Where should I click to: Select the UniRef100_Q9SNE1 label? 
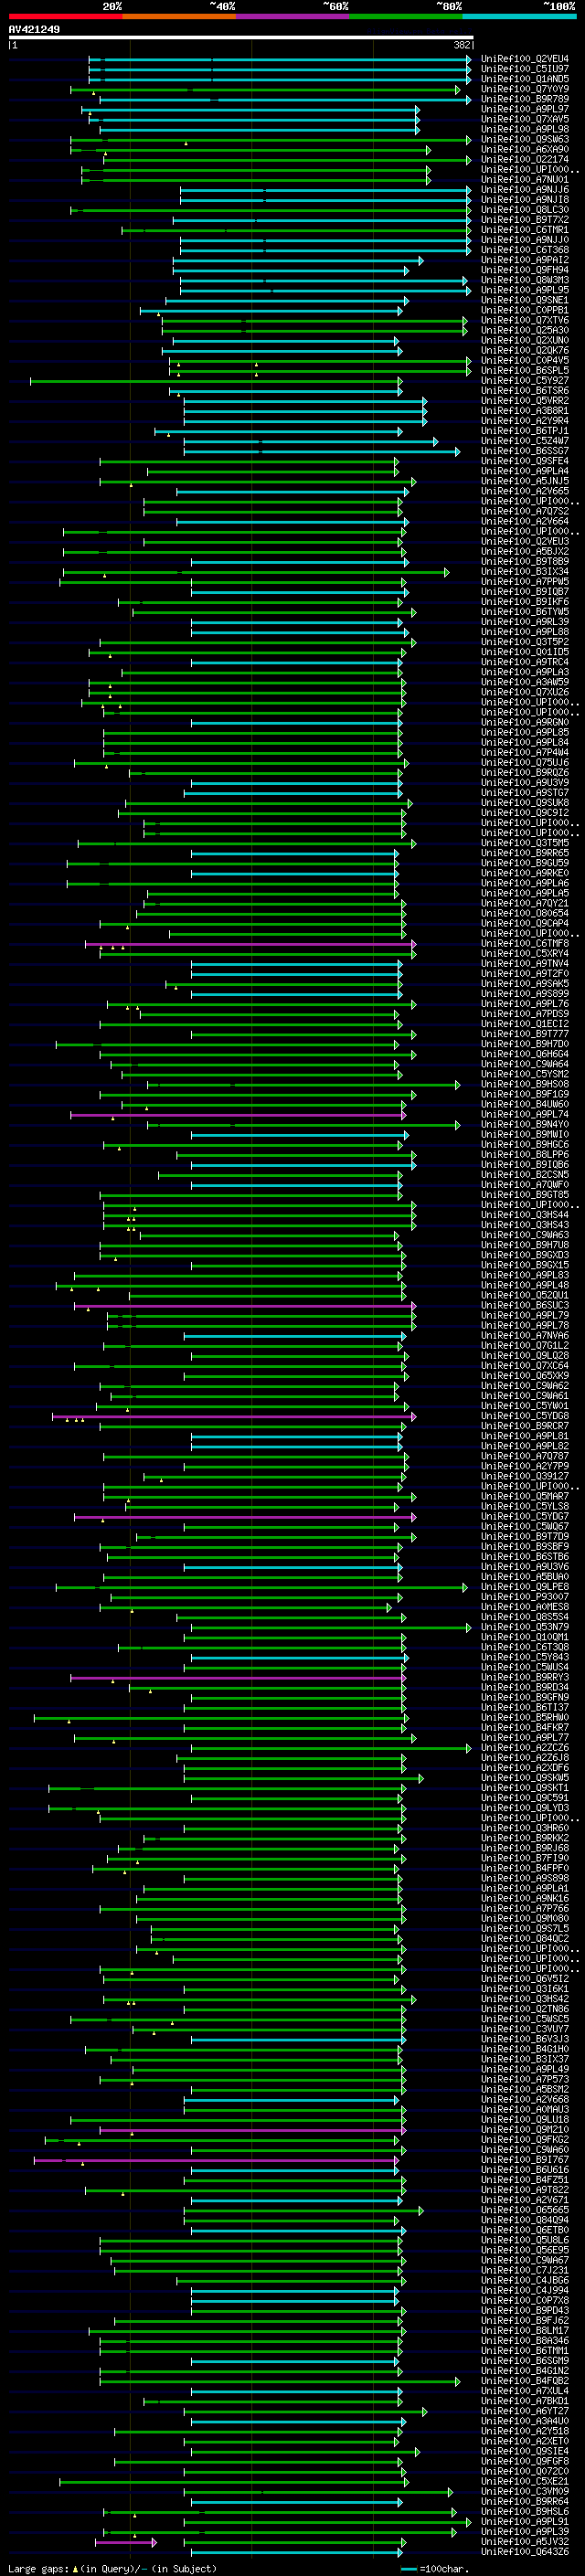point(525,300)
